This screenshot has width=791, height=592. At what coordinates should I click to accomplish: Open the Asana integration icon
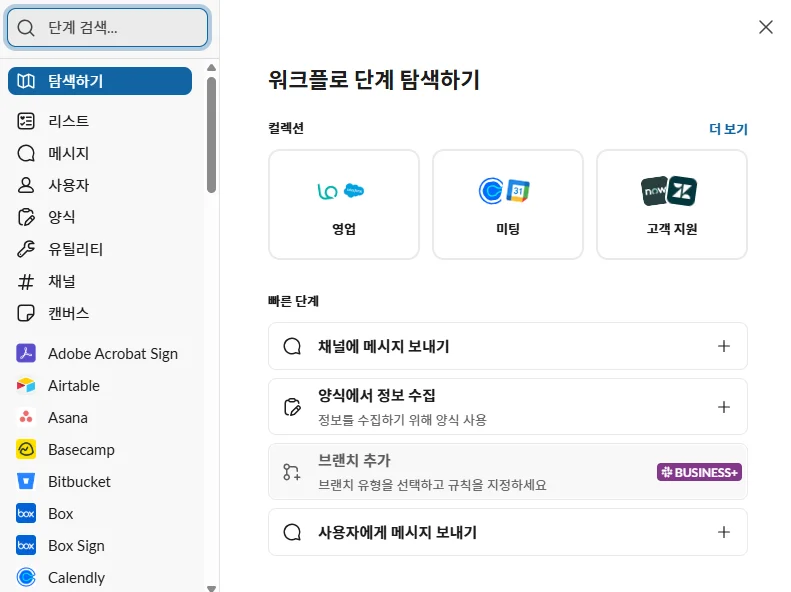tap(27, 417)
